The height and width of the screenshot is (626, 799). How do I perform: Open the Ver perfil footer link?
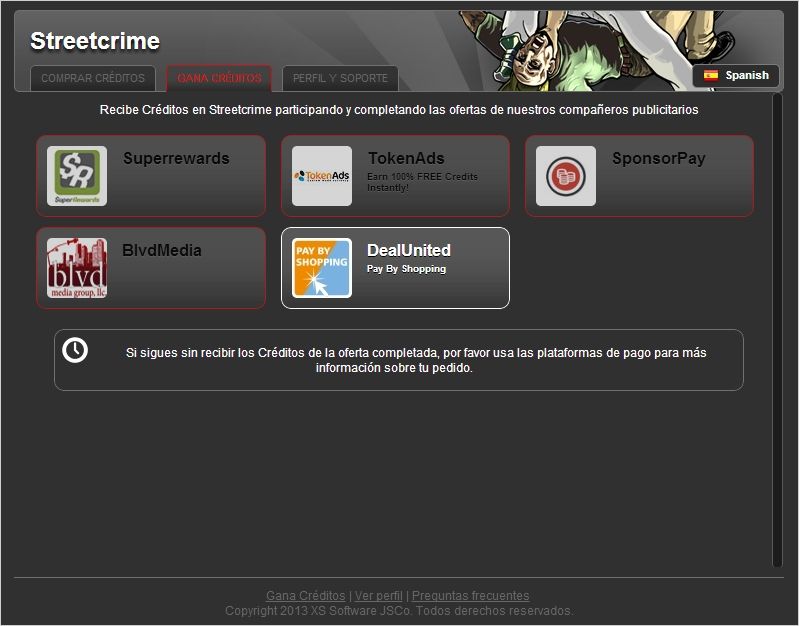(x=379, y=595)
